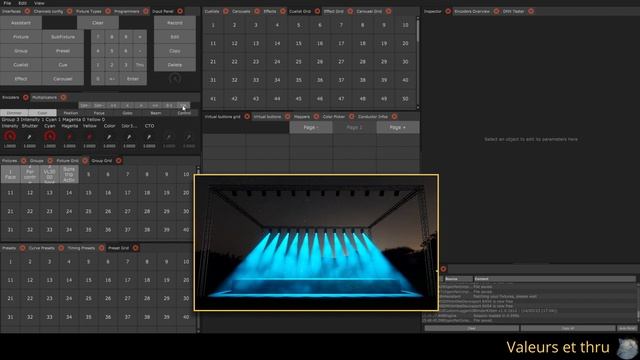Image resolution: width=640 pixels, height=360 pixels.
Task: Open the File menu
Action: pos(7,3)
